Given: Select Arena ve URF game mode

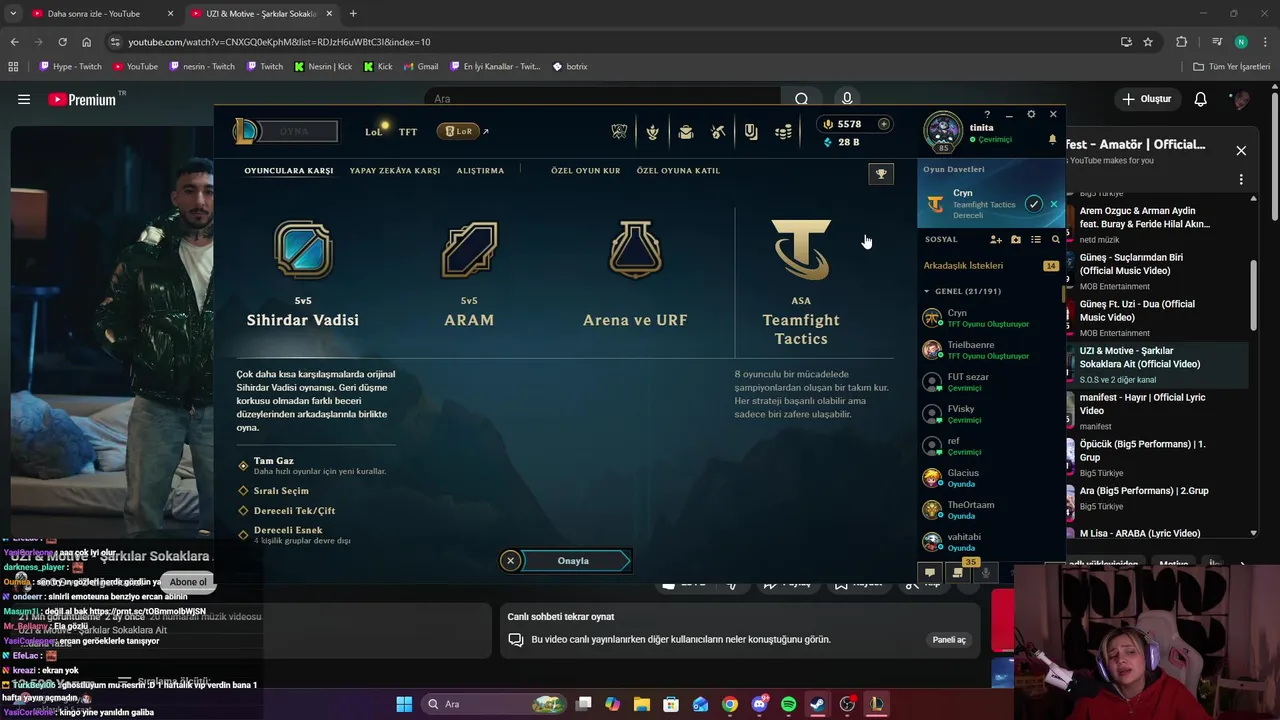Looking at the screenshot, I should point(635,275).
